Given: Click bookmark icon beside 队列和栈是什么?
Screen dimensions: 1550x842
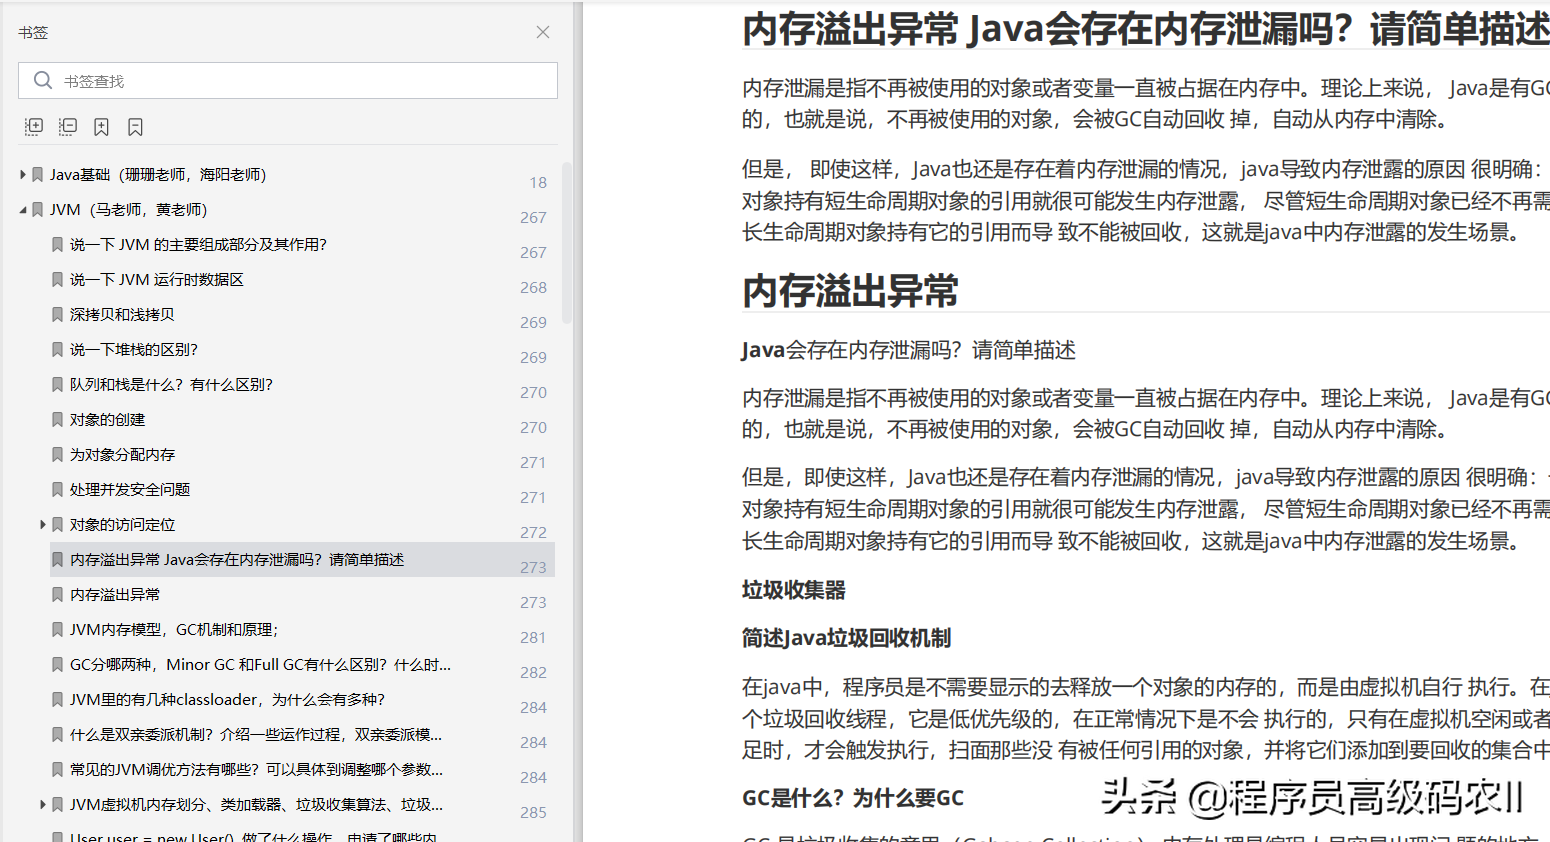Looking at the screenshot, I should point(57,384).
